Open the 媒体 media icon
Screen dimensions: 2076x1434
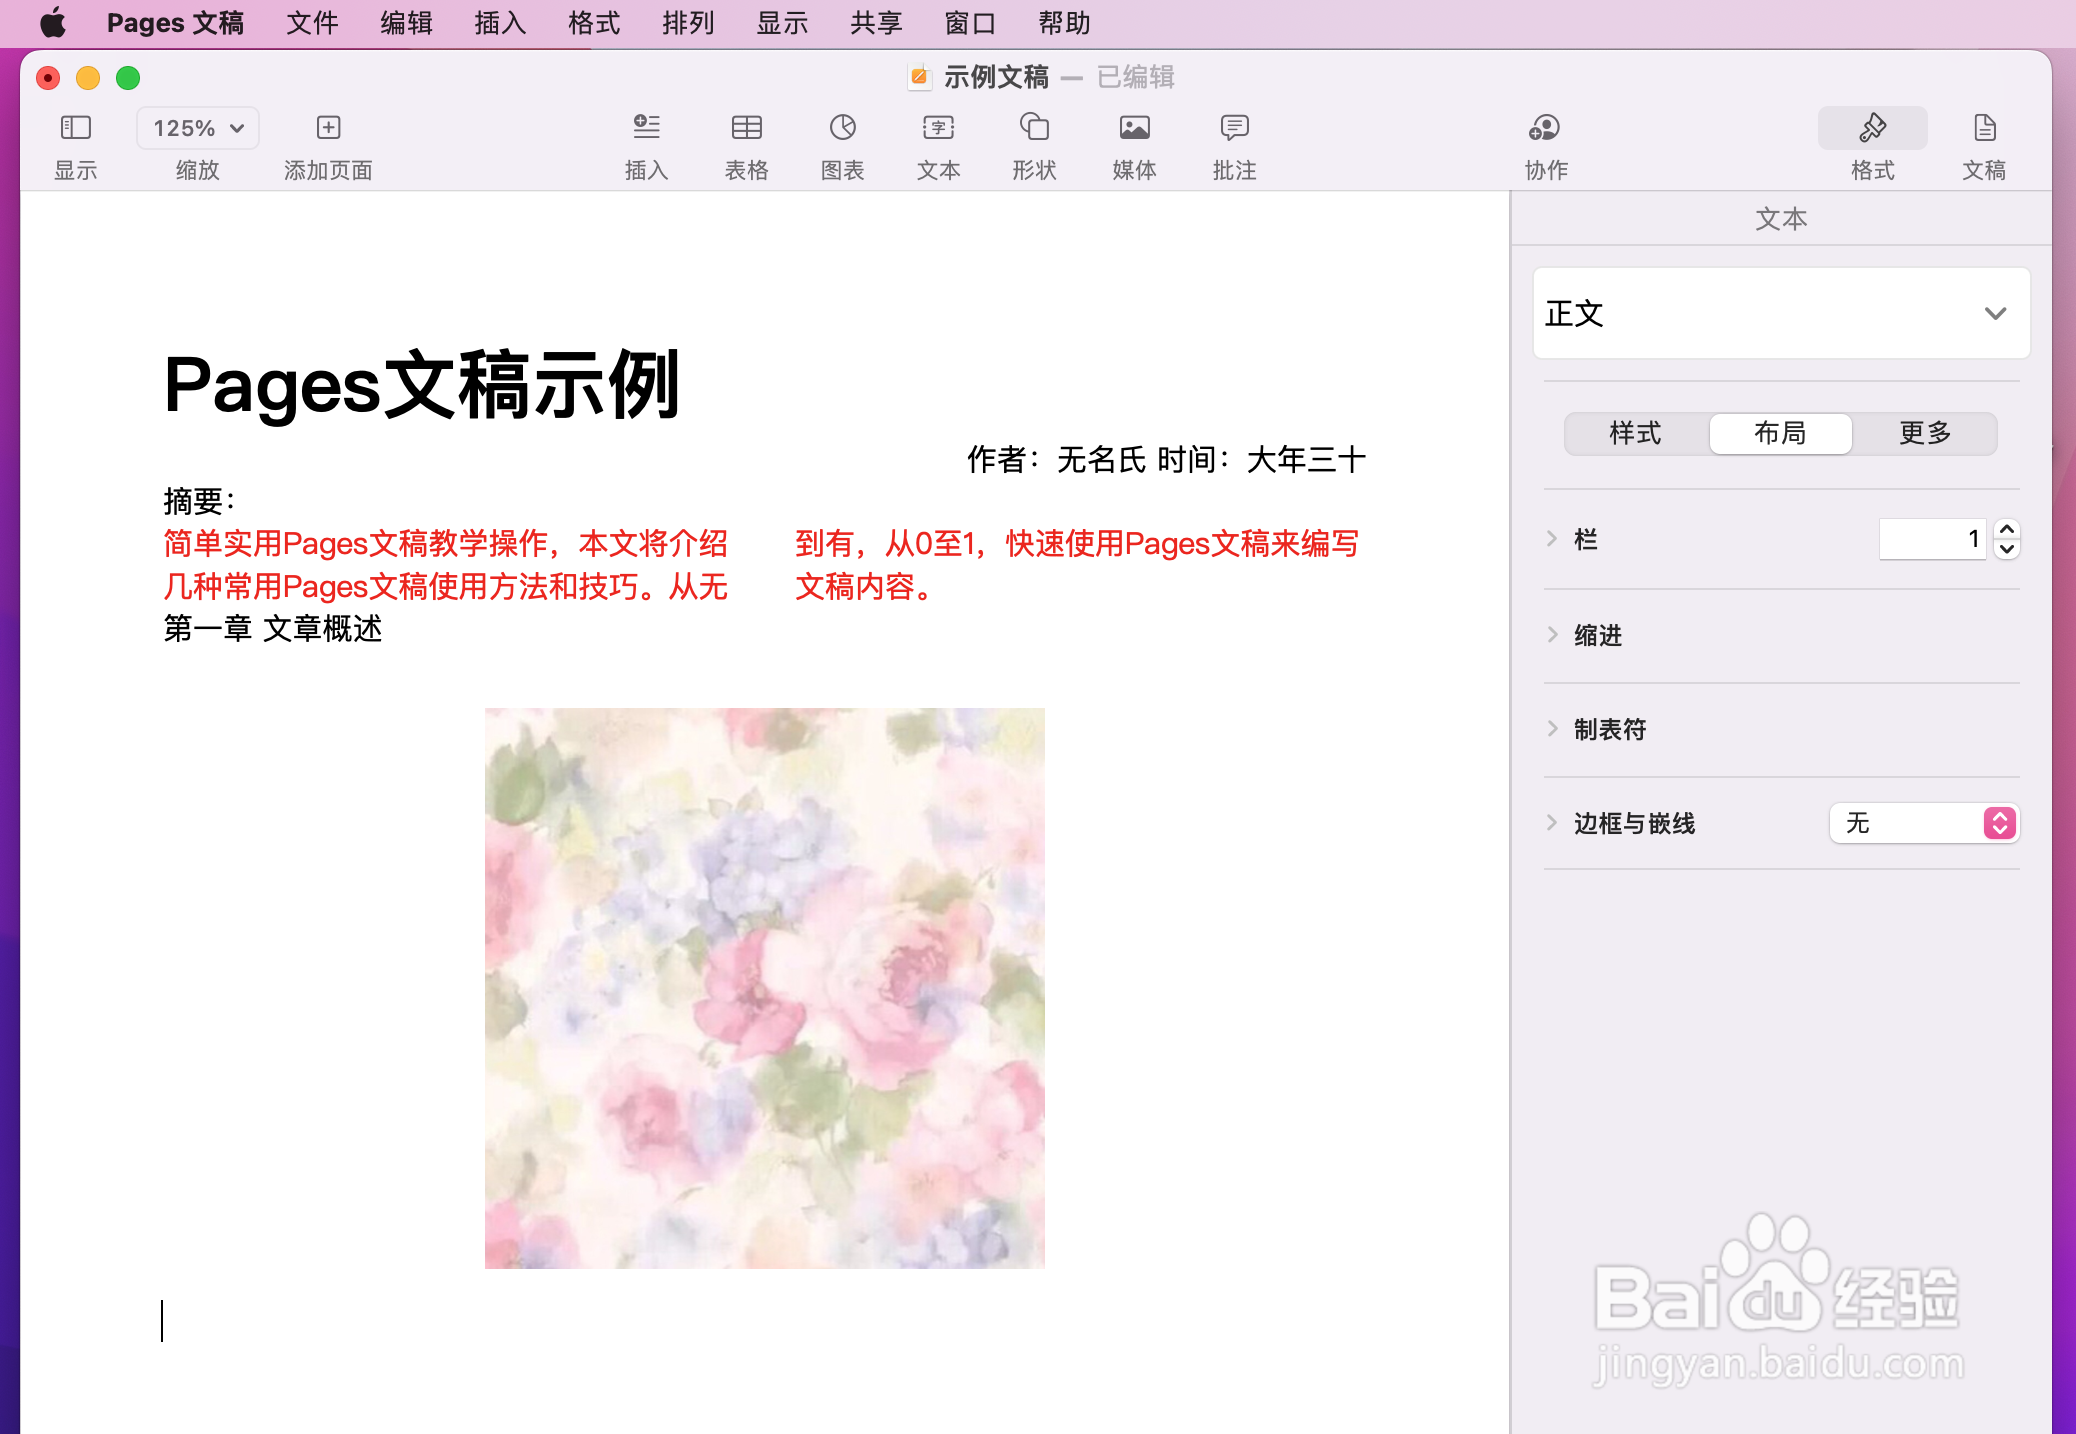(x=1134, y=128)
